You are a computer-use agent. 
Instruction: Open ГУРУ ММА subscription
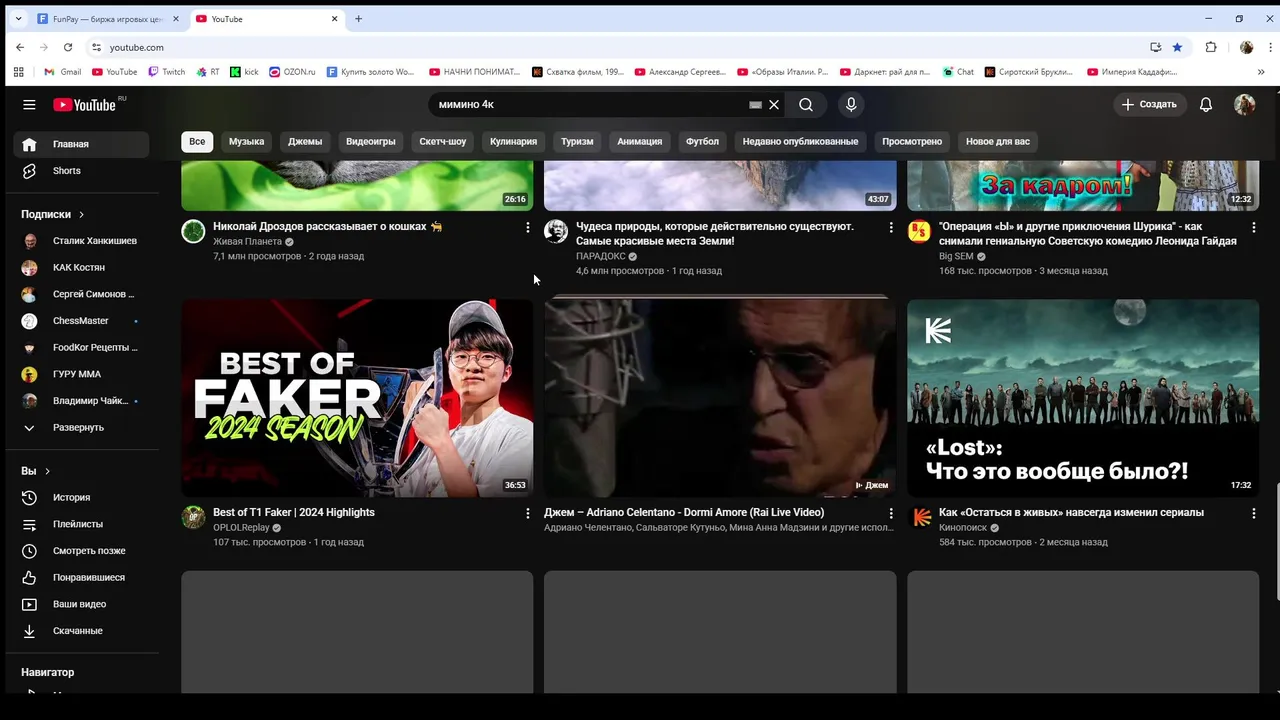point(81,374)
